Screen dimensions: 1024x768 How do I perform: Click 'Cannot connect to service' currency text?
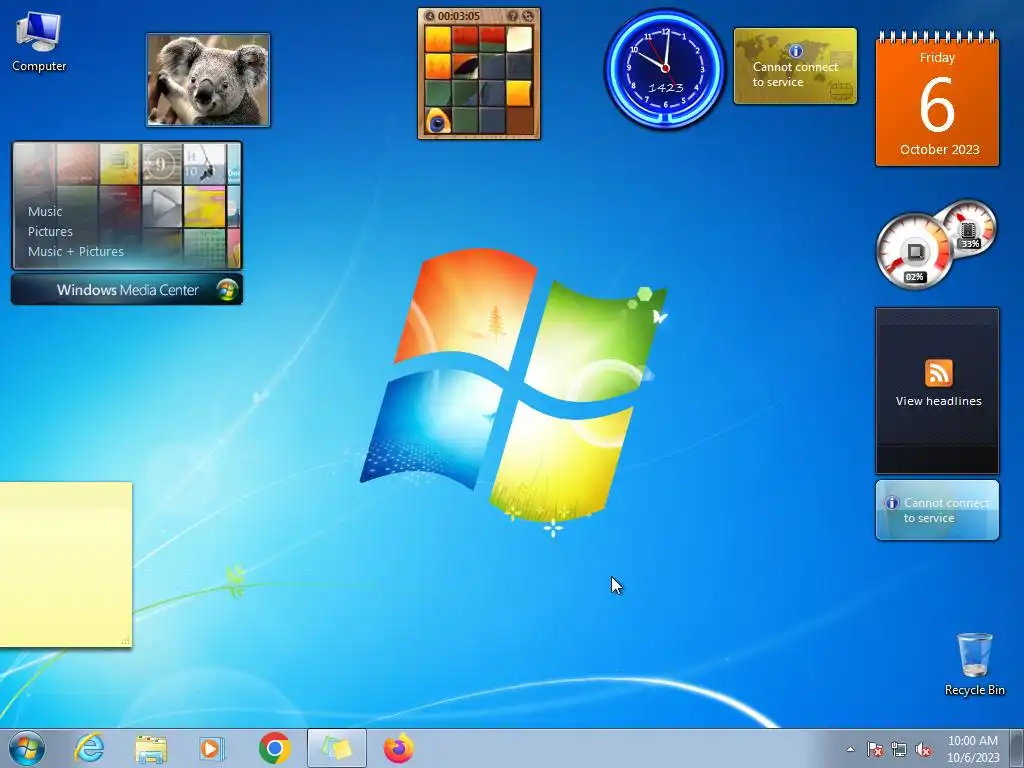click(795, 74)
